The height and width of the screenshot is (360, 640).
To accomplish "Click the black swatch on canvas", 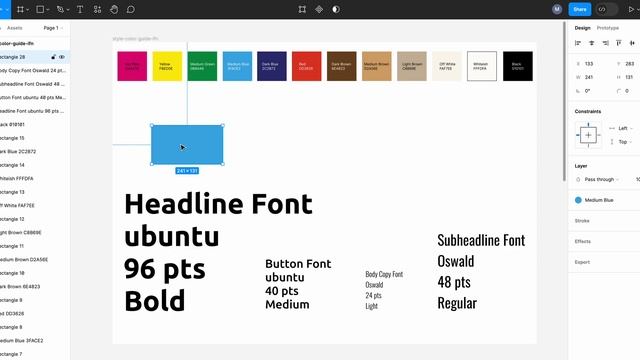I will (x=518, y=66).
